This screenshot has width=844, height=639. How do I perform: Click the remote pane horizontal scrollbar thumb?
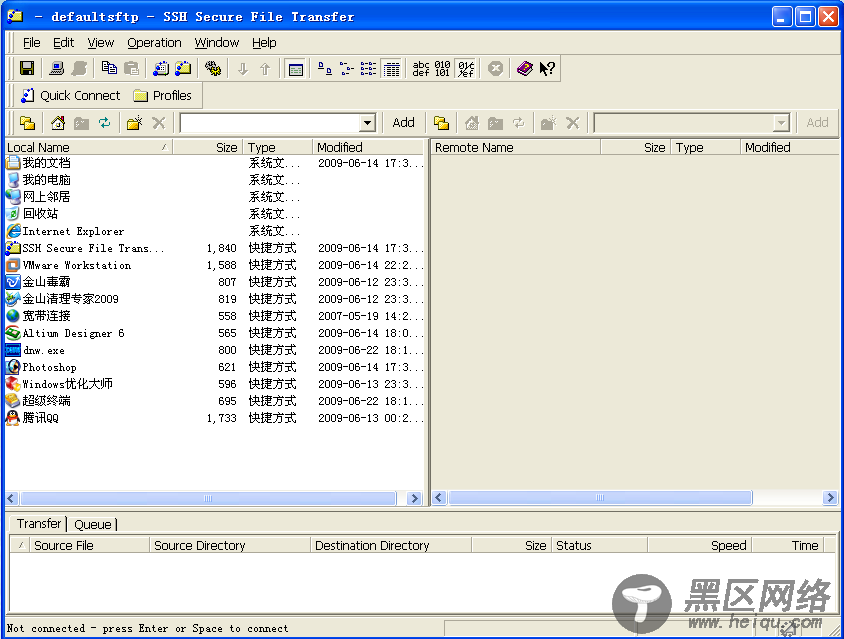(600, 498)
